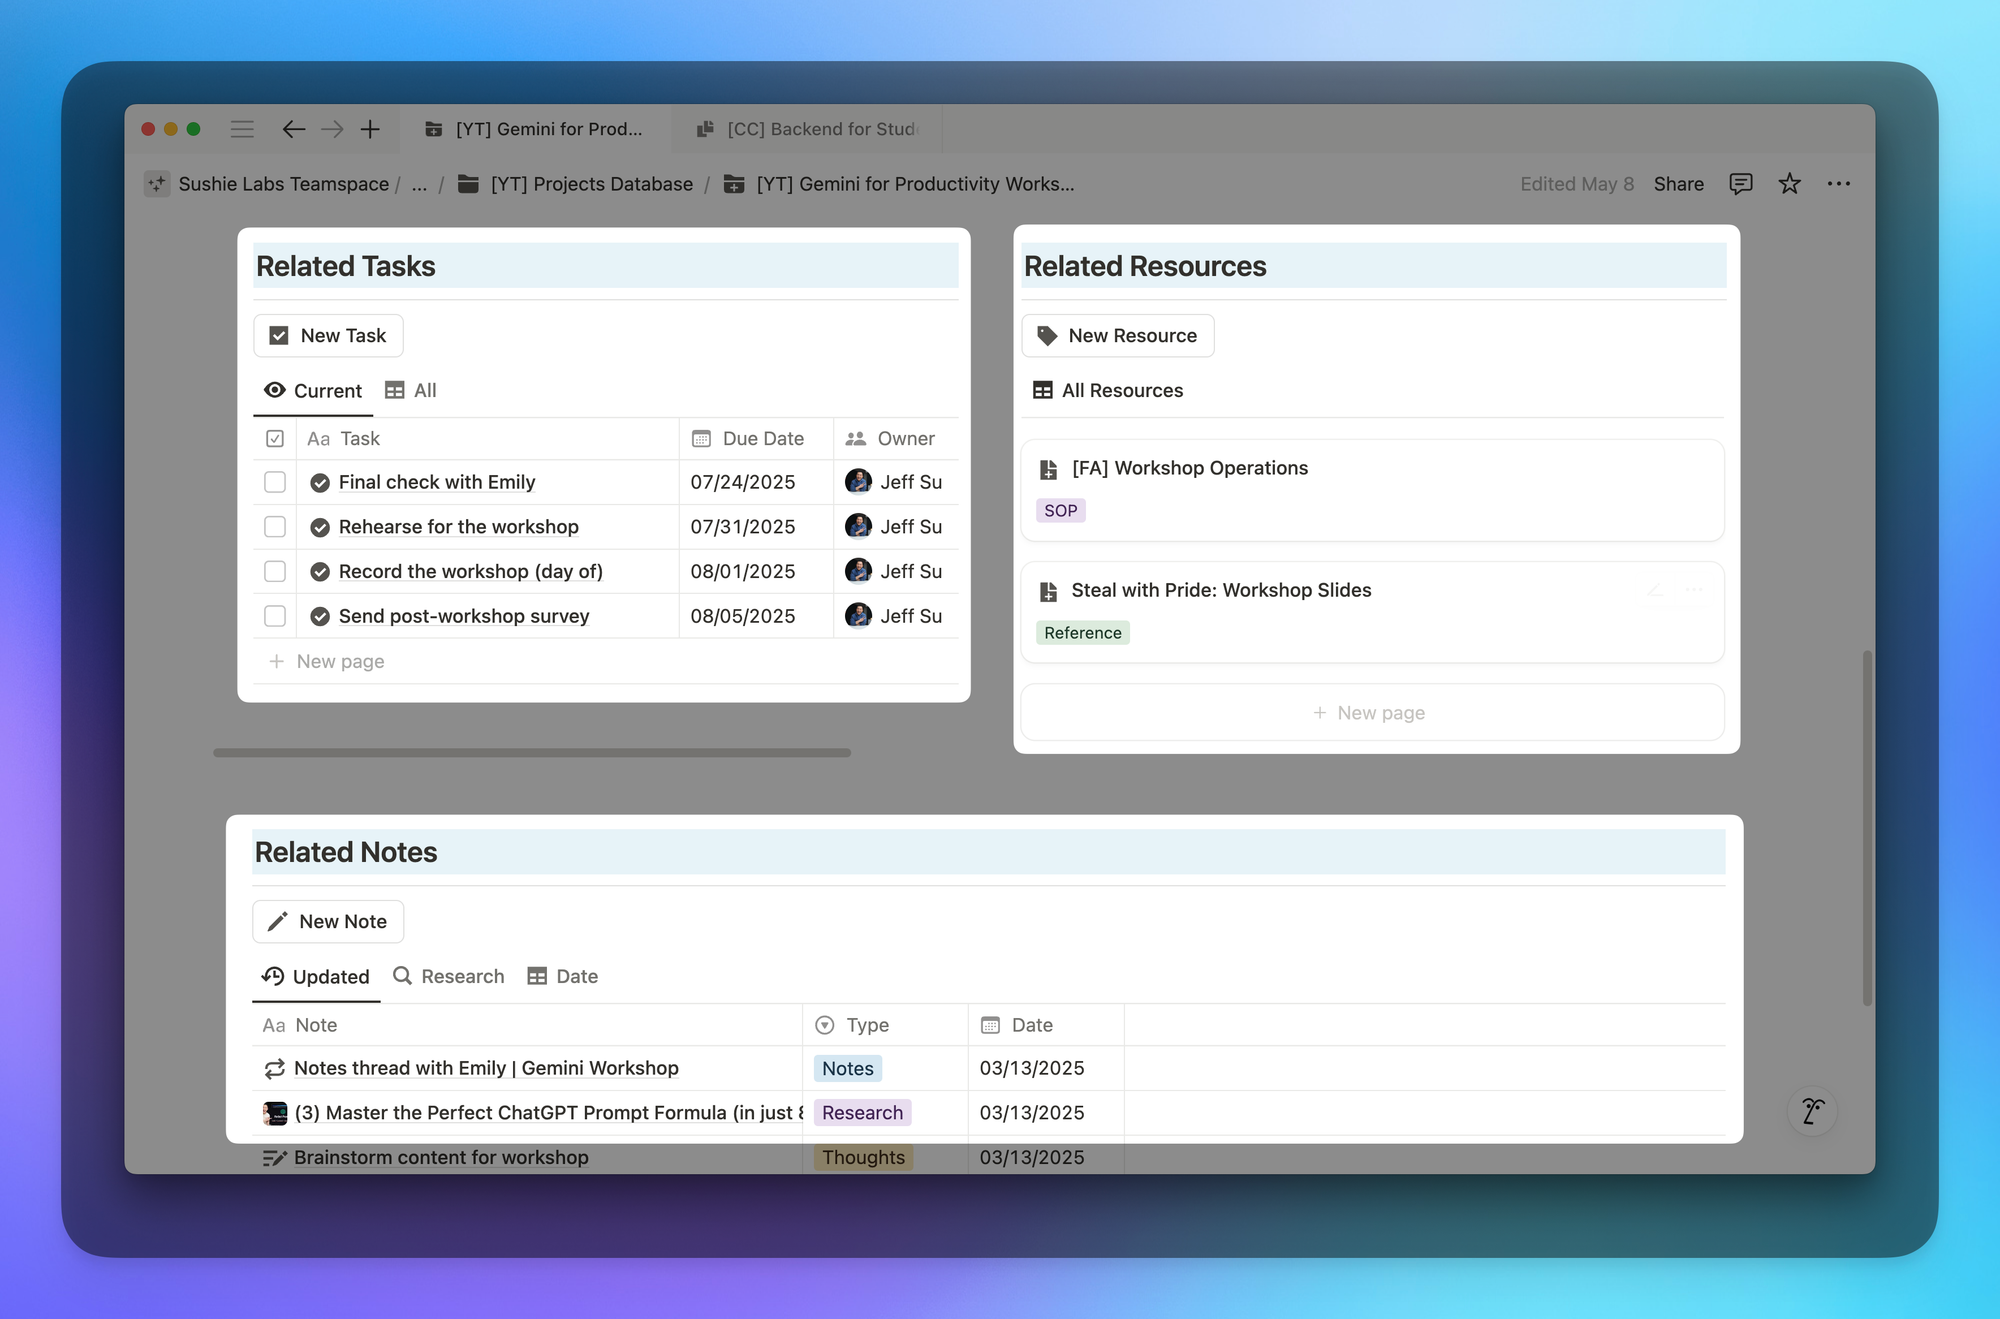Mark Send post-workshop survey as done
The width and height of the screenshot is (2000, 1319).
pyautogui.click(x=275, y=616)
